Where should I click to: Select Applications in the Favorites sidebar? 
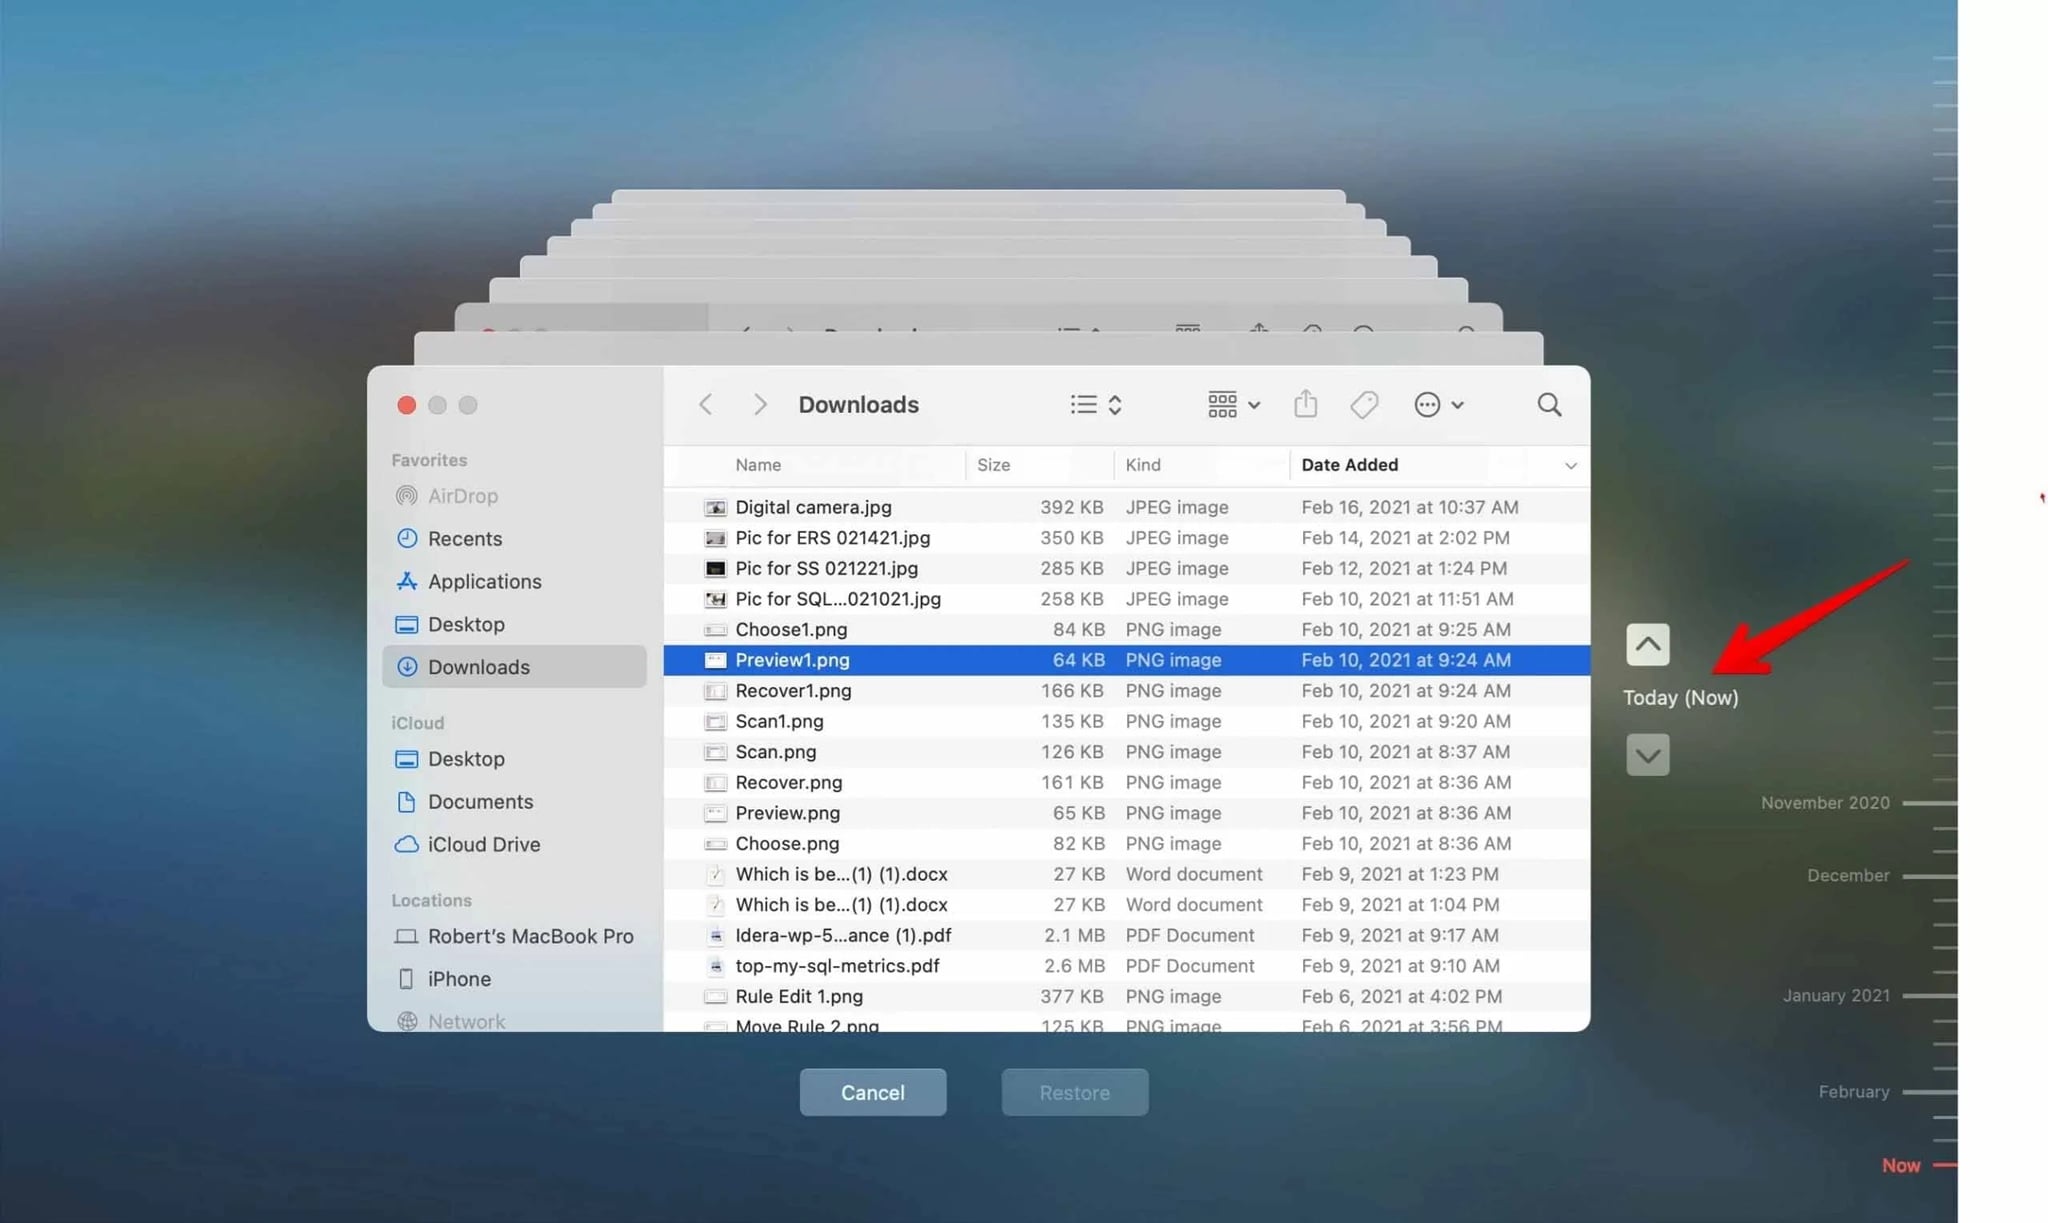(484, 581)
